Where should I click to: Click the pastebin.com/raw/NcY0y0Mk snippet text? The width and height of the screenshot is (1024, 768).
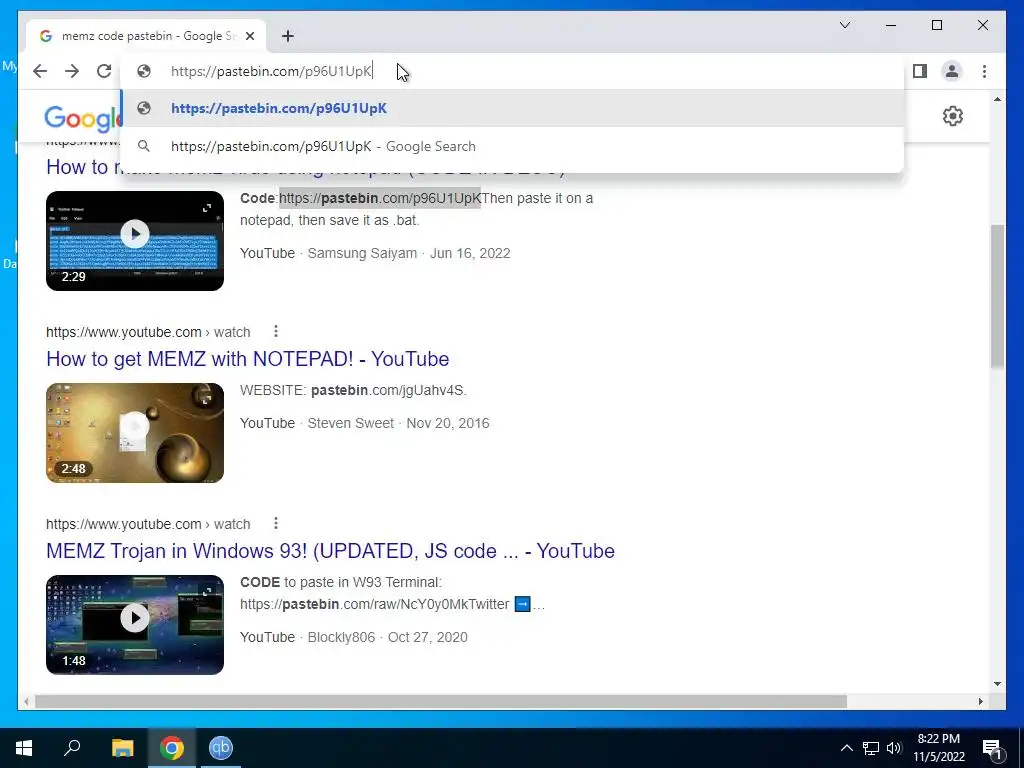coord(374,604)
